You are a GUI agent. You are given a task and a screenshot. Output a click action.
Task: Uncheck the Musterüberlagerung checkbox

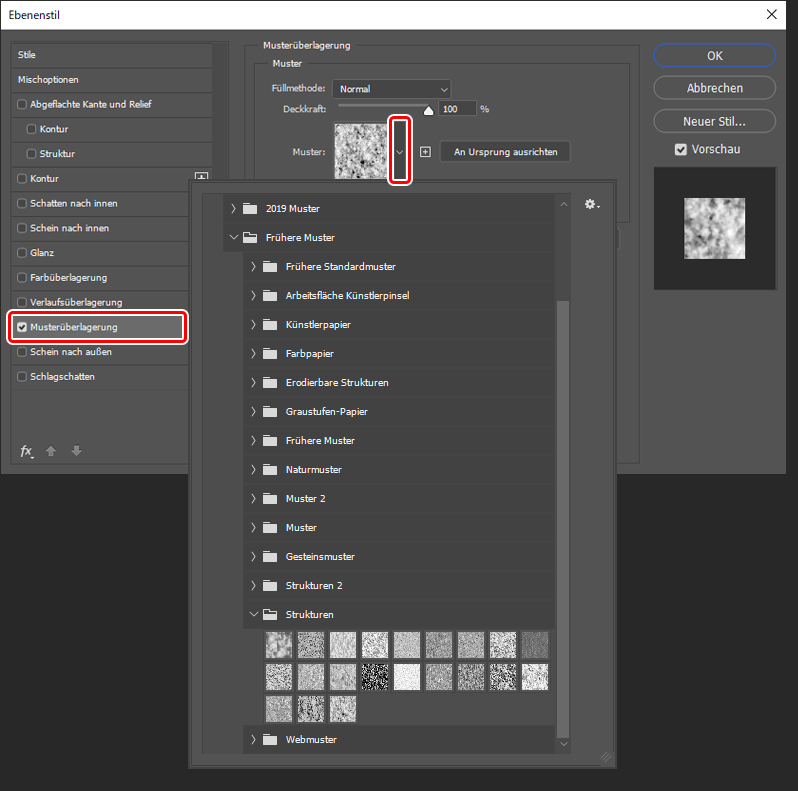(x=22, y=327)
